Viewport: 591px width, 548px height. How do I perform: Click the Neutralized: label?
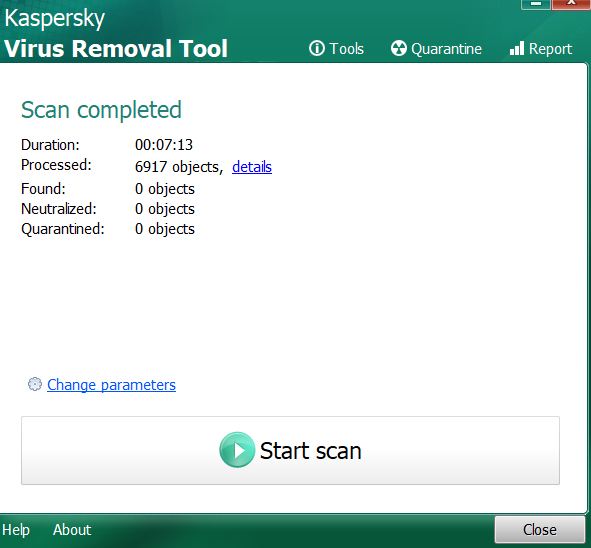click(59, 209)
